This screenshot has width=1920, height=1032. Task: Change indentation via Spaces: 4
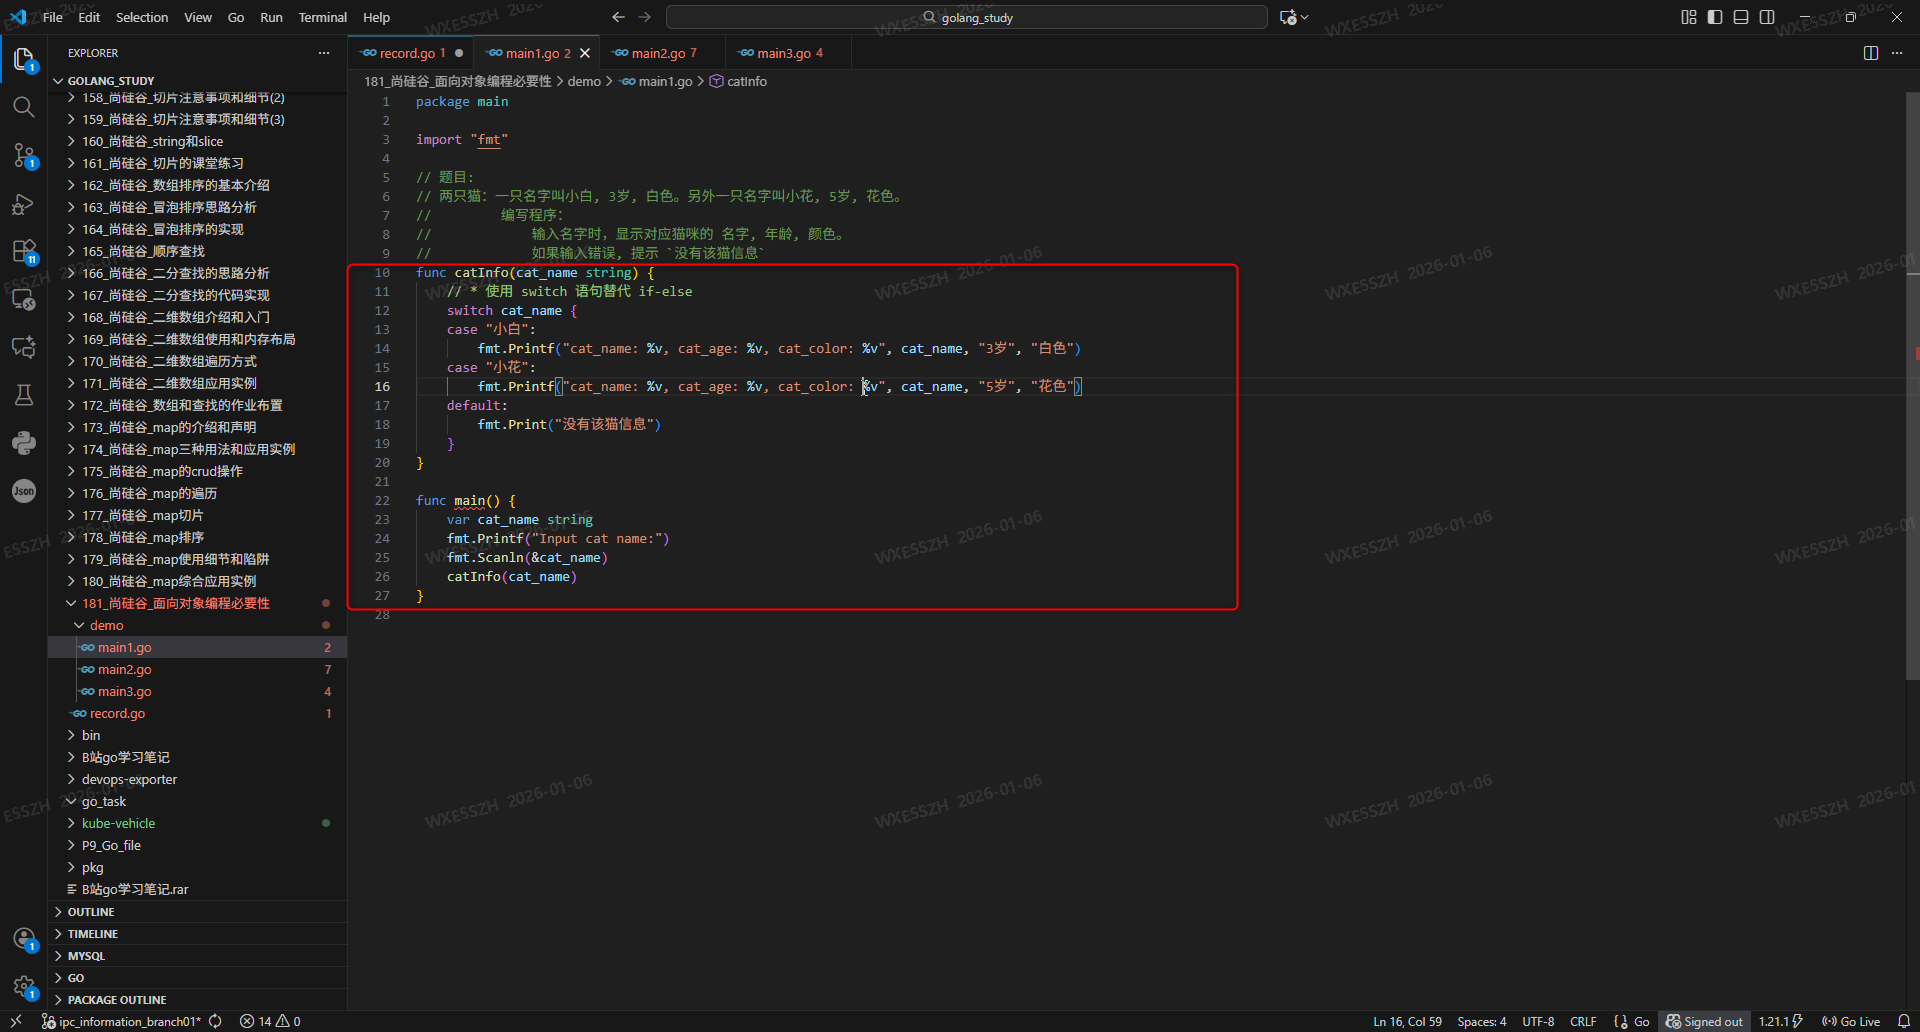pos(1481,1021)
